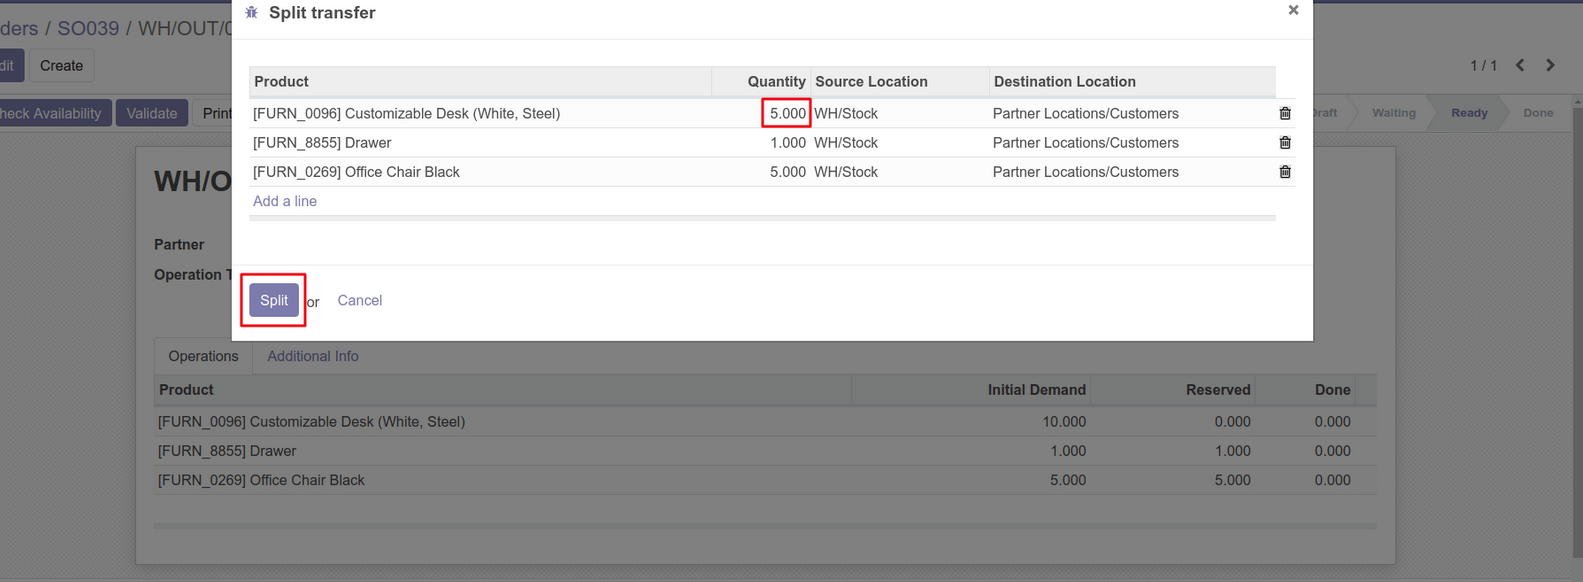
Task: Select the Done status stage
Action: pyautogui.click(x=1537, y=113)
